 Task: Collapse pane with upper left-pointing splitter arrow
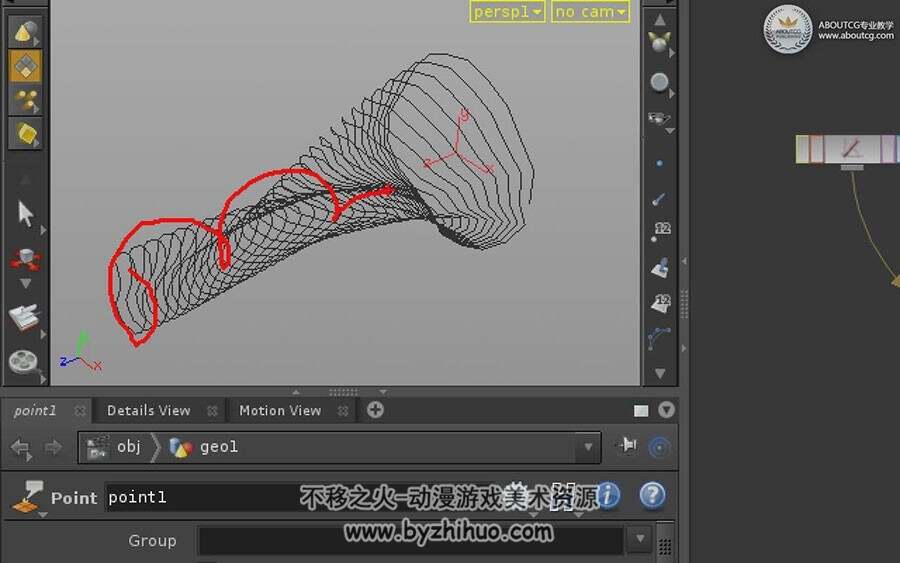pos(684,261)
